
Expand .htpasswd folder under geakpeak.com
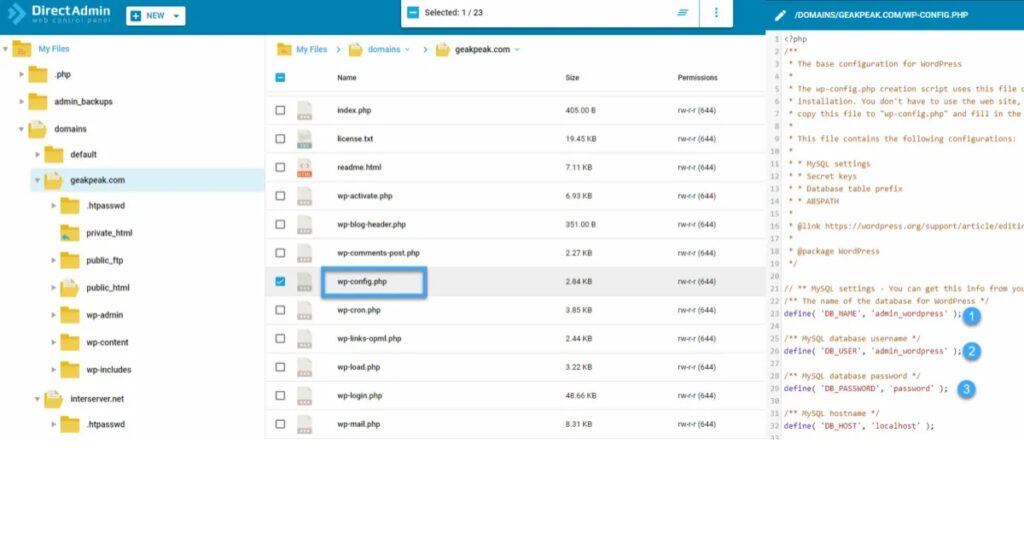pos(54,206)
